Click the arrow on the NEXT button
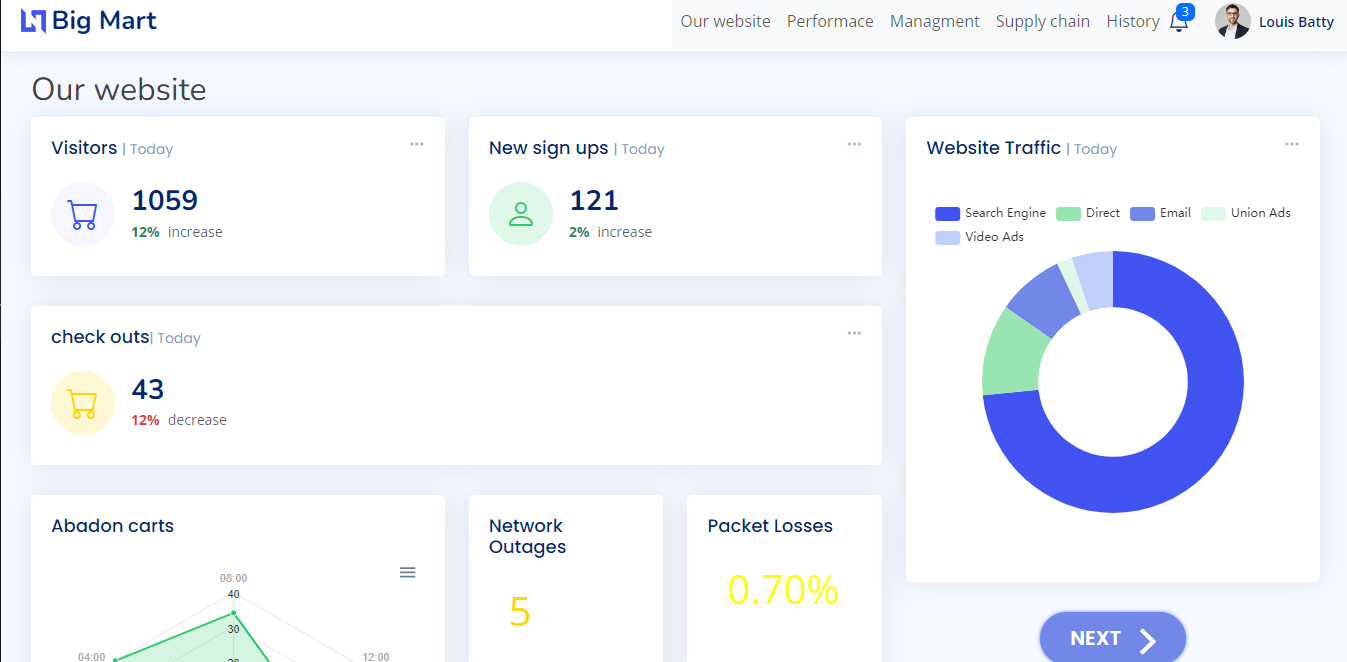Screen dimensions: 1347x662 point(1148,640)
